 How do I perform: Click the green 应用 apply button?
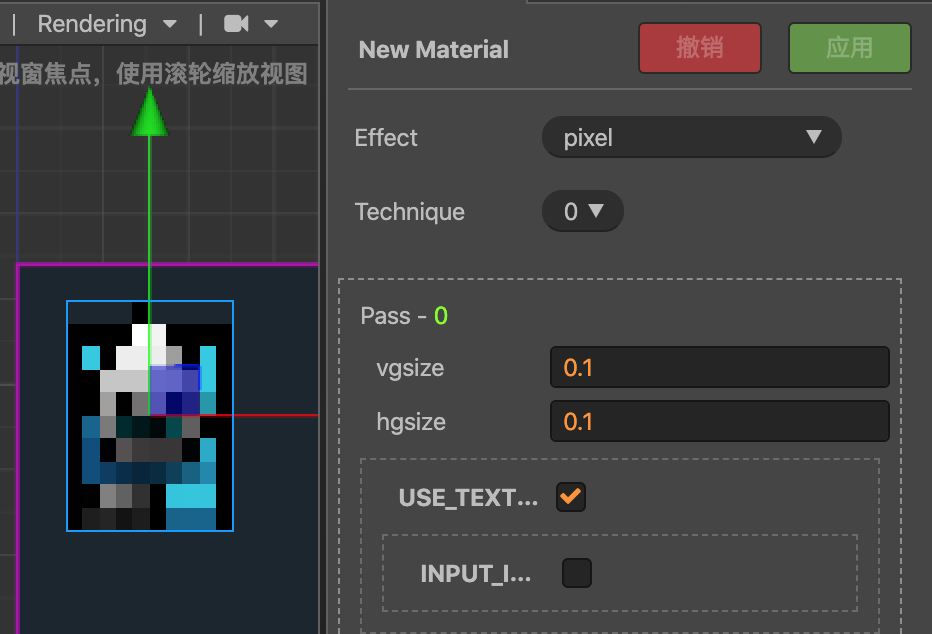[x=849, y=48]
